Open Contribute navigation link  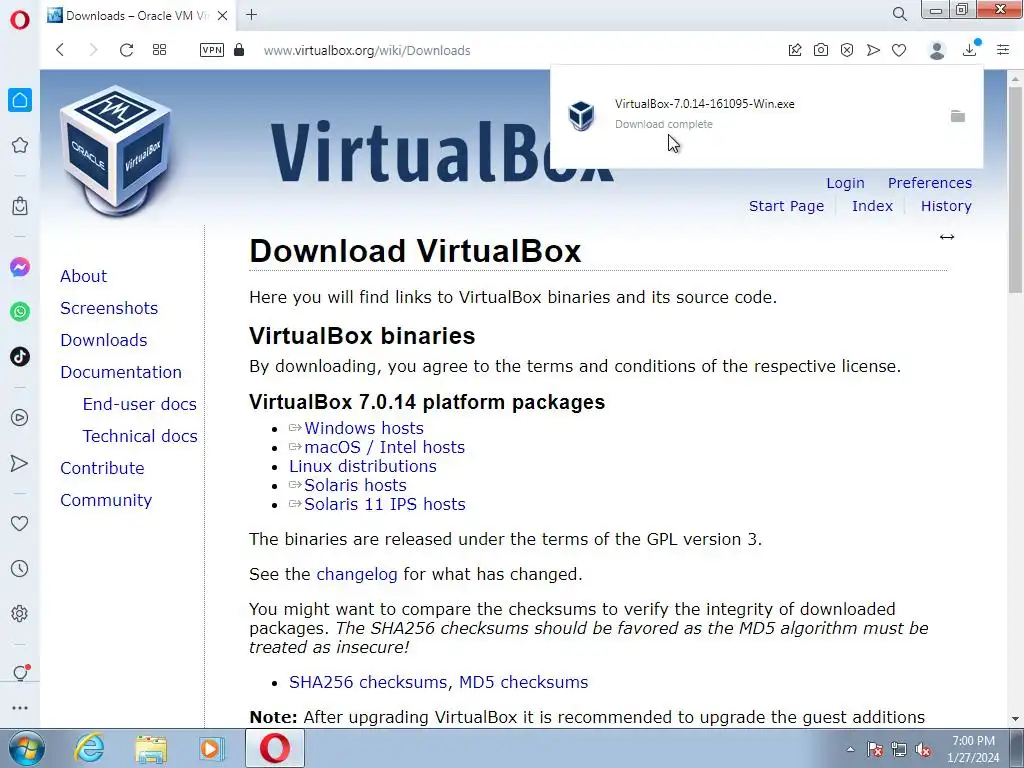tap(102, 468)
